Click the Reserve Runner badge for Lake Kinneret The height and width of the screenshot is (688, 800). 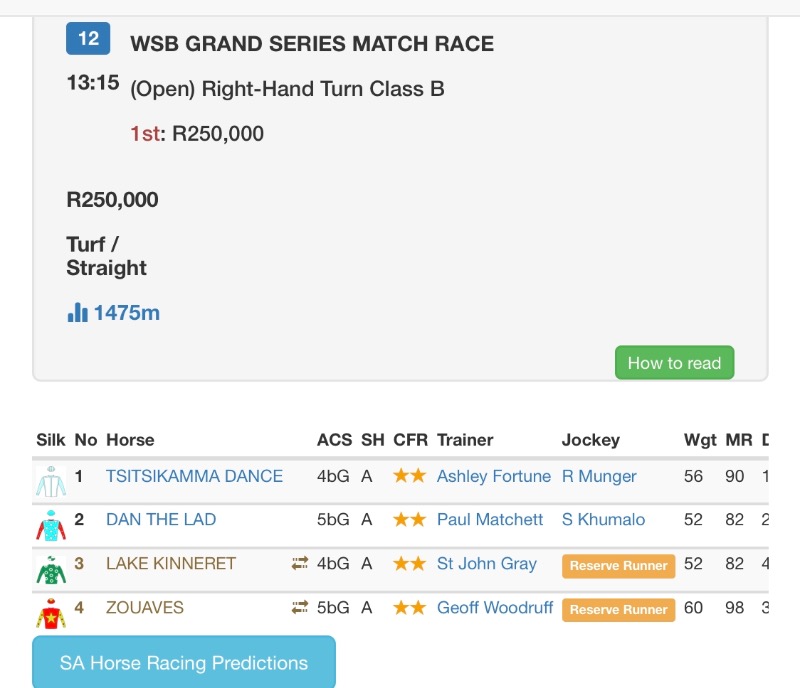coord(618,565)
